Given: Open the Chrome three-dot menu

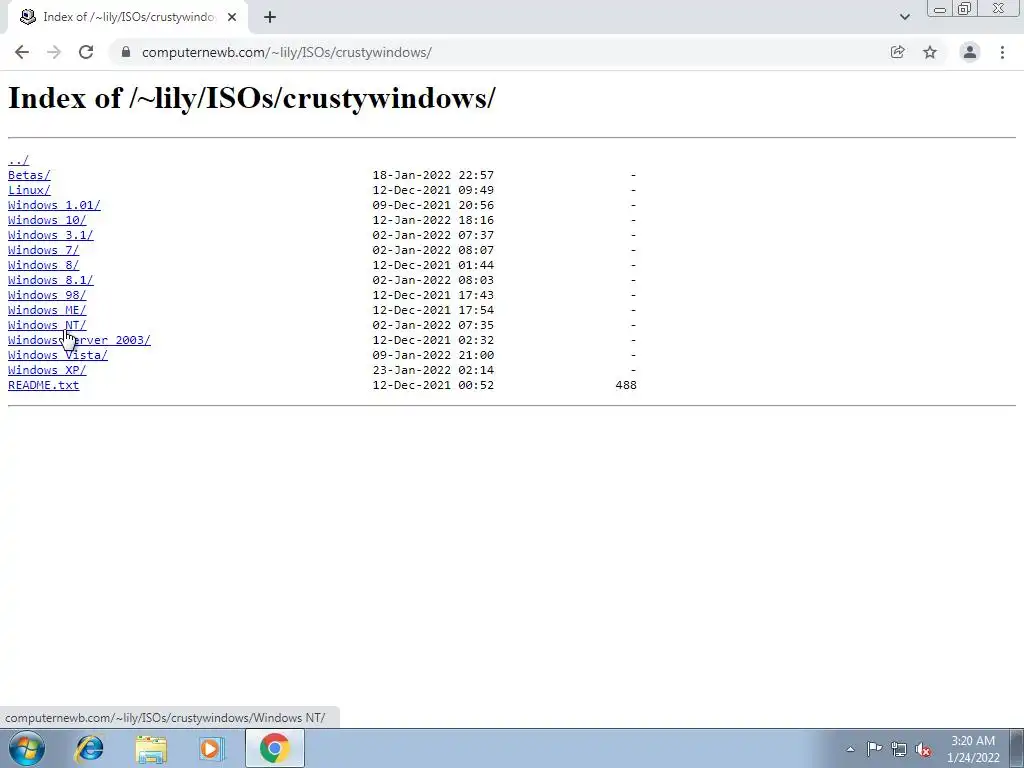Looking at the screenshot, I should tap(1002, 52).
